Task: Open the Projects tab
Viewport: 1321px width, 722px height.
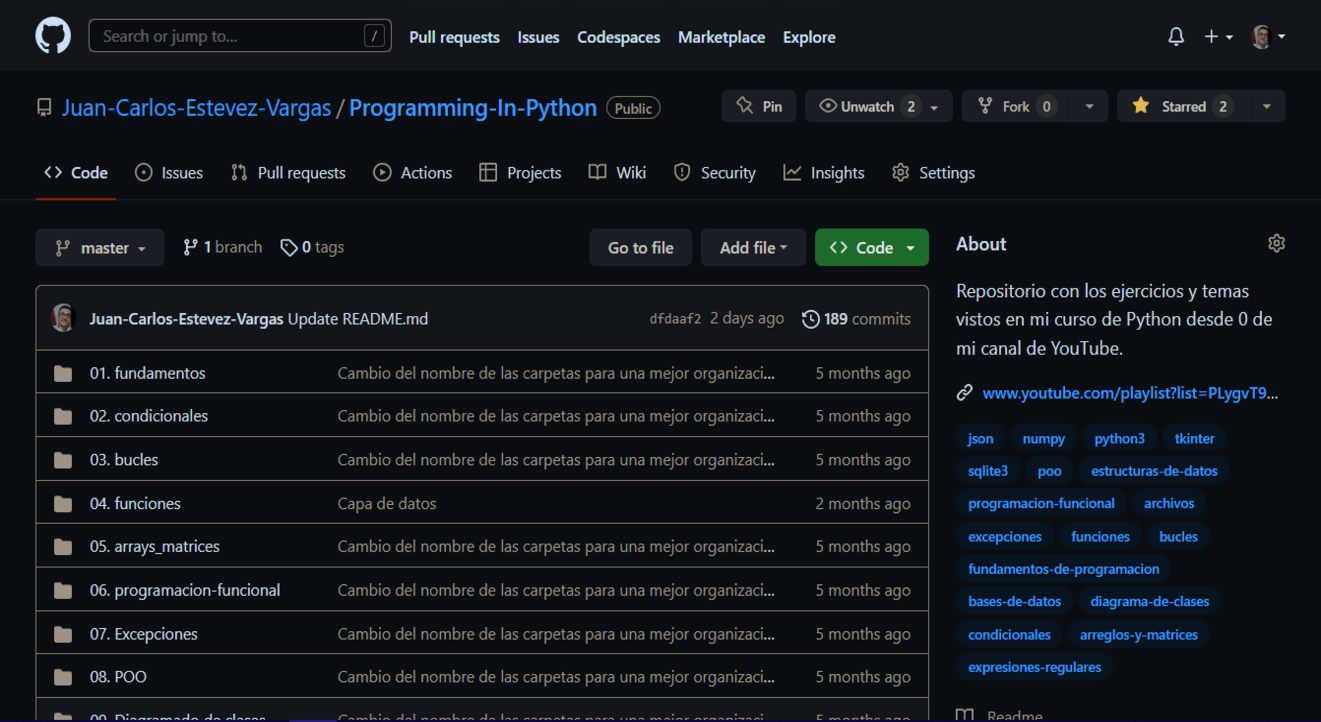Action: [520, 172]
